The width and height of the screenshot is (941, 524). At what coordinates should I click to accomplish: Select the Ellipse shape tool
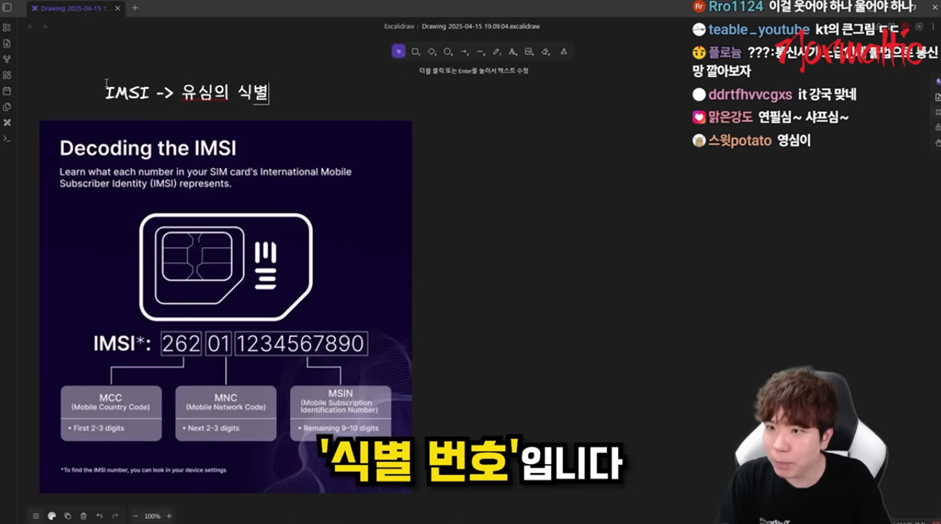448,52
